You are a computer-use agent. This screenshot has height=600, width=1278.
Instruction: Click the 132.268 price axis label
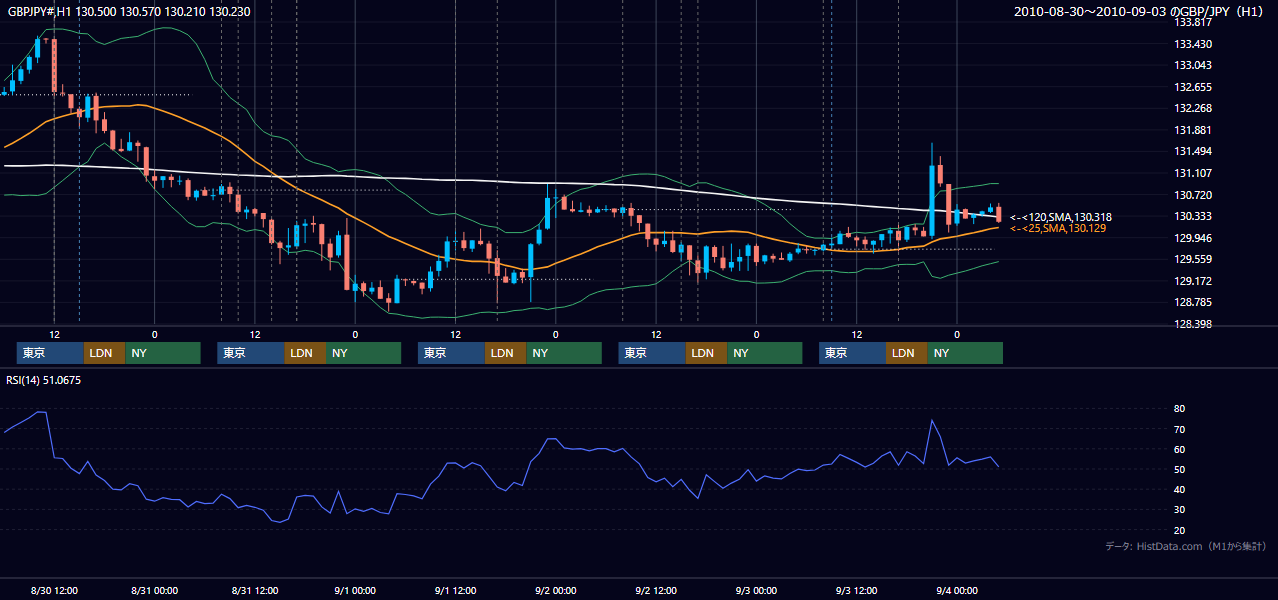(x=1194, y=108)
